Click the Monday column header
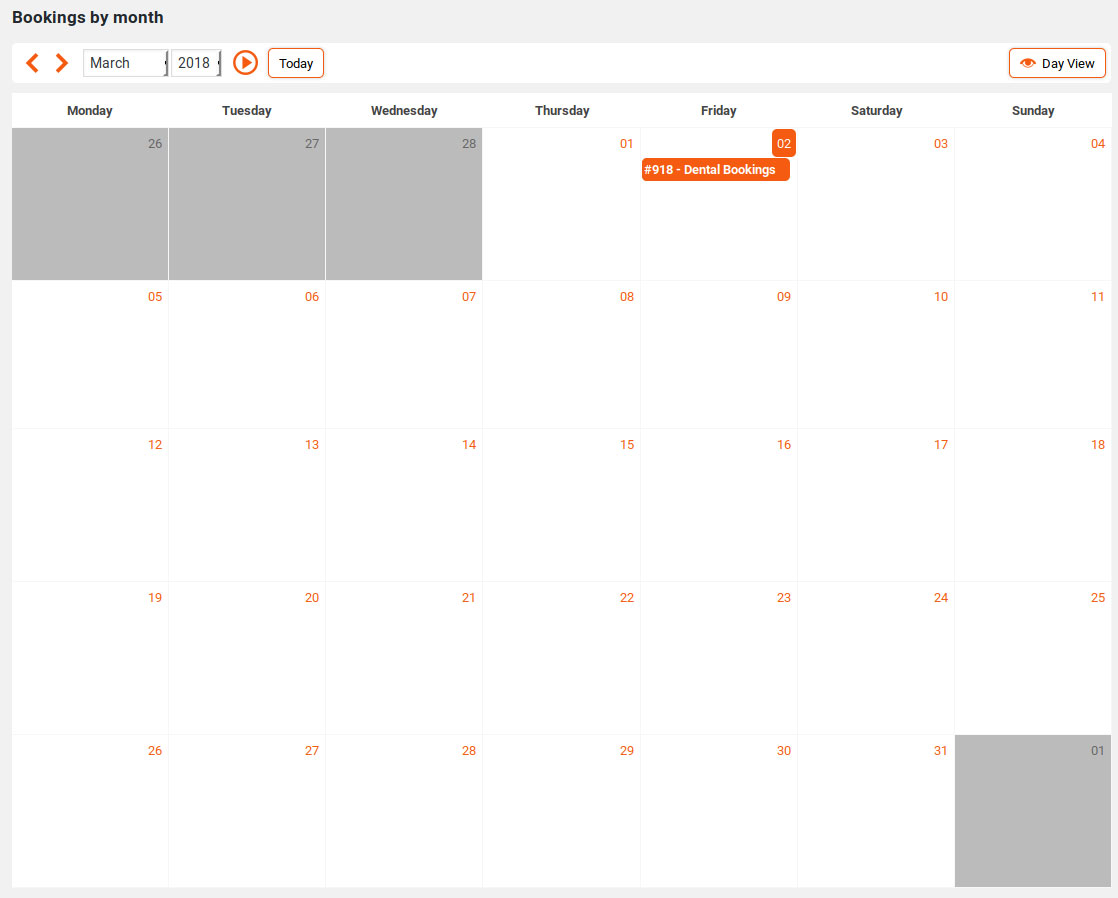Viewport: 1118px width, 898px height. tap(90, 111)
